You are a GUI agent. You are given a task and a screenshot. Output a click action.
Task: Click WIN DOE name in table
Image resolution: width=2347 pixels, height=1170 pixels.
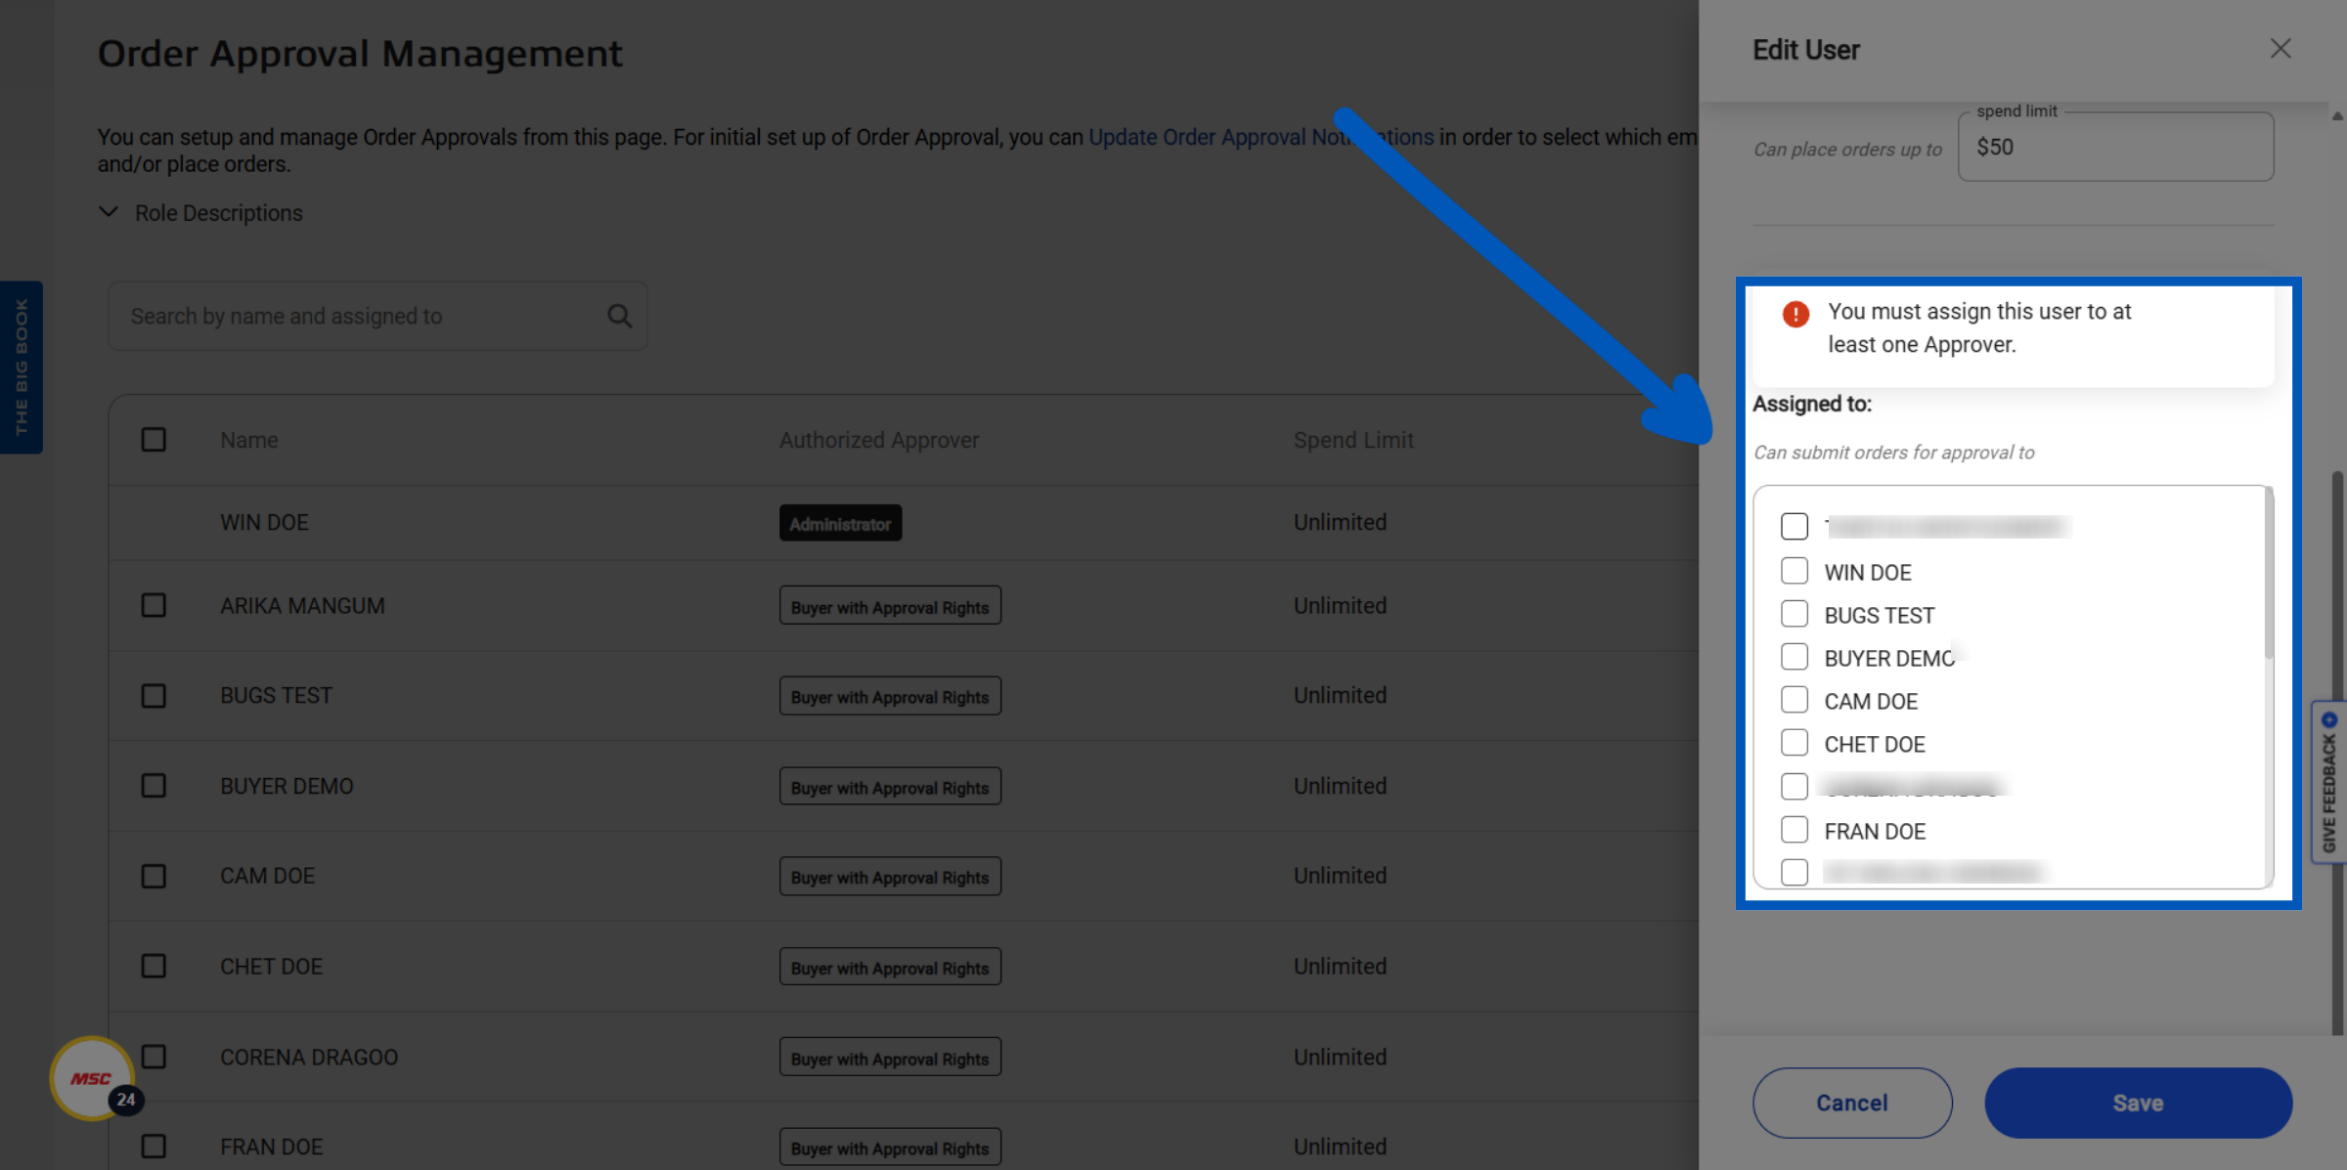click(x=264, y=523)
